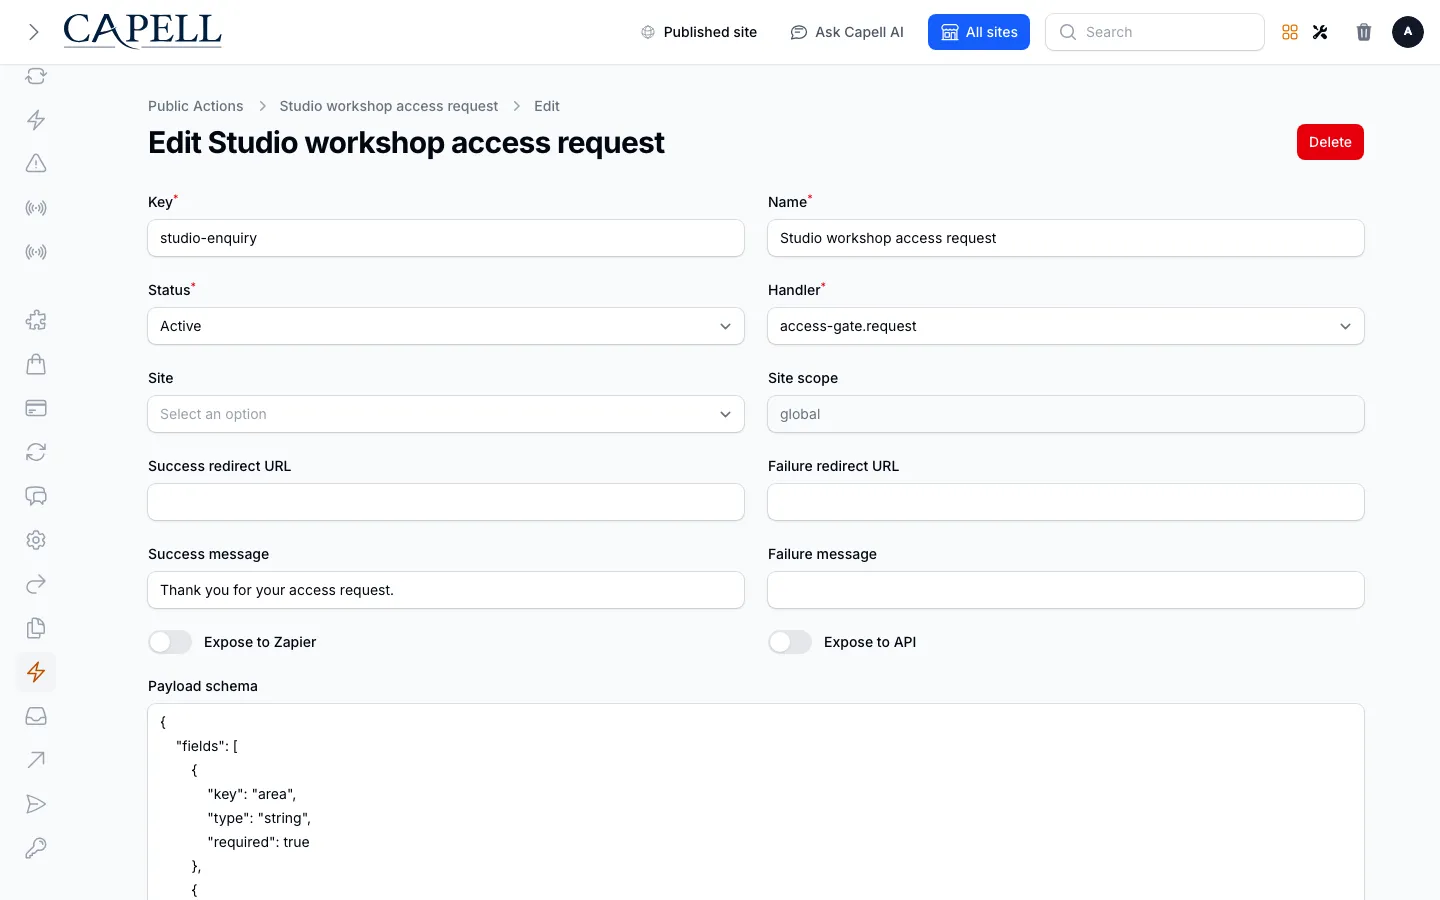Click the diagonal up-right arrow sidebar icon

[36, 760]
